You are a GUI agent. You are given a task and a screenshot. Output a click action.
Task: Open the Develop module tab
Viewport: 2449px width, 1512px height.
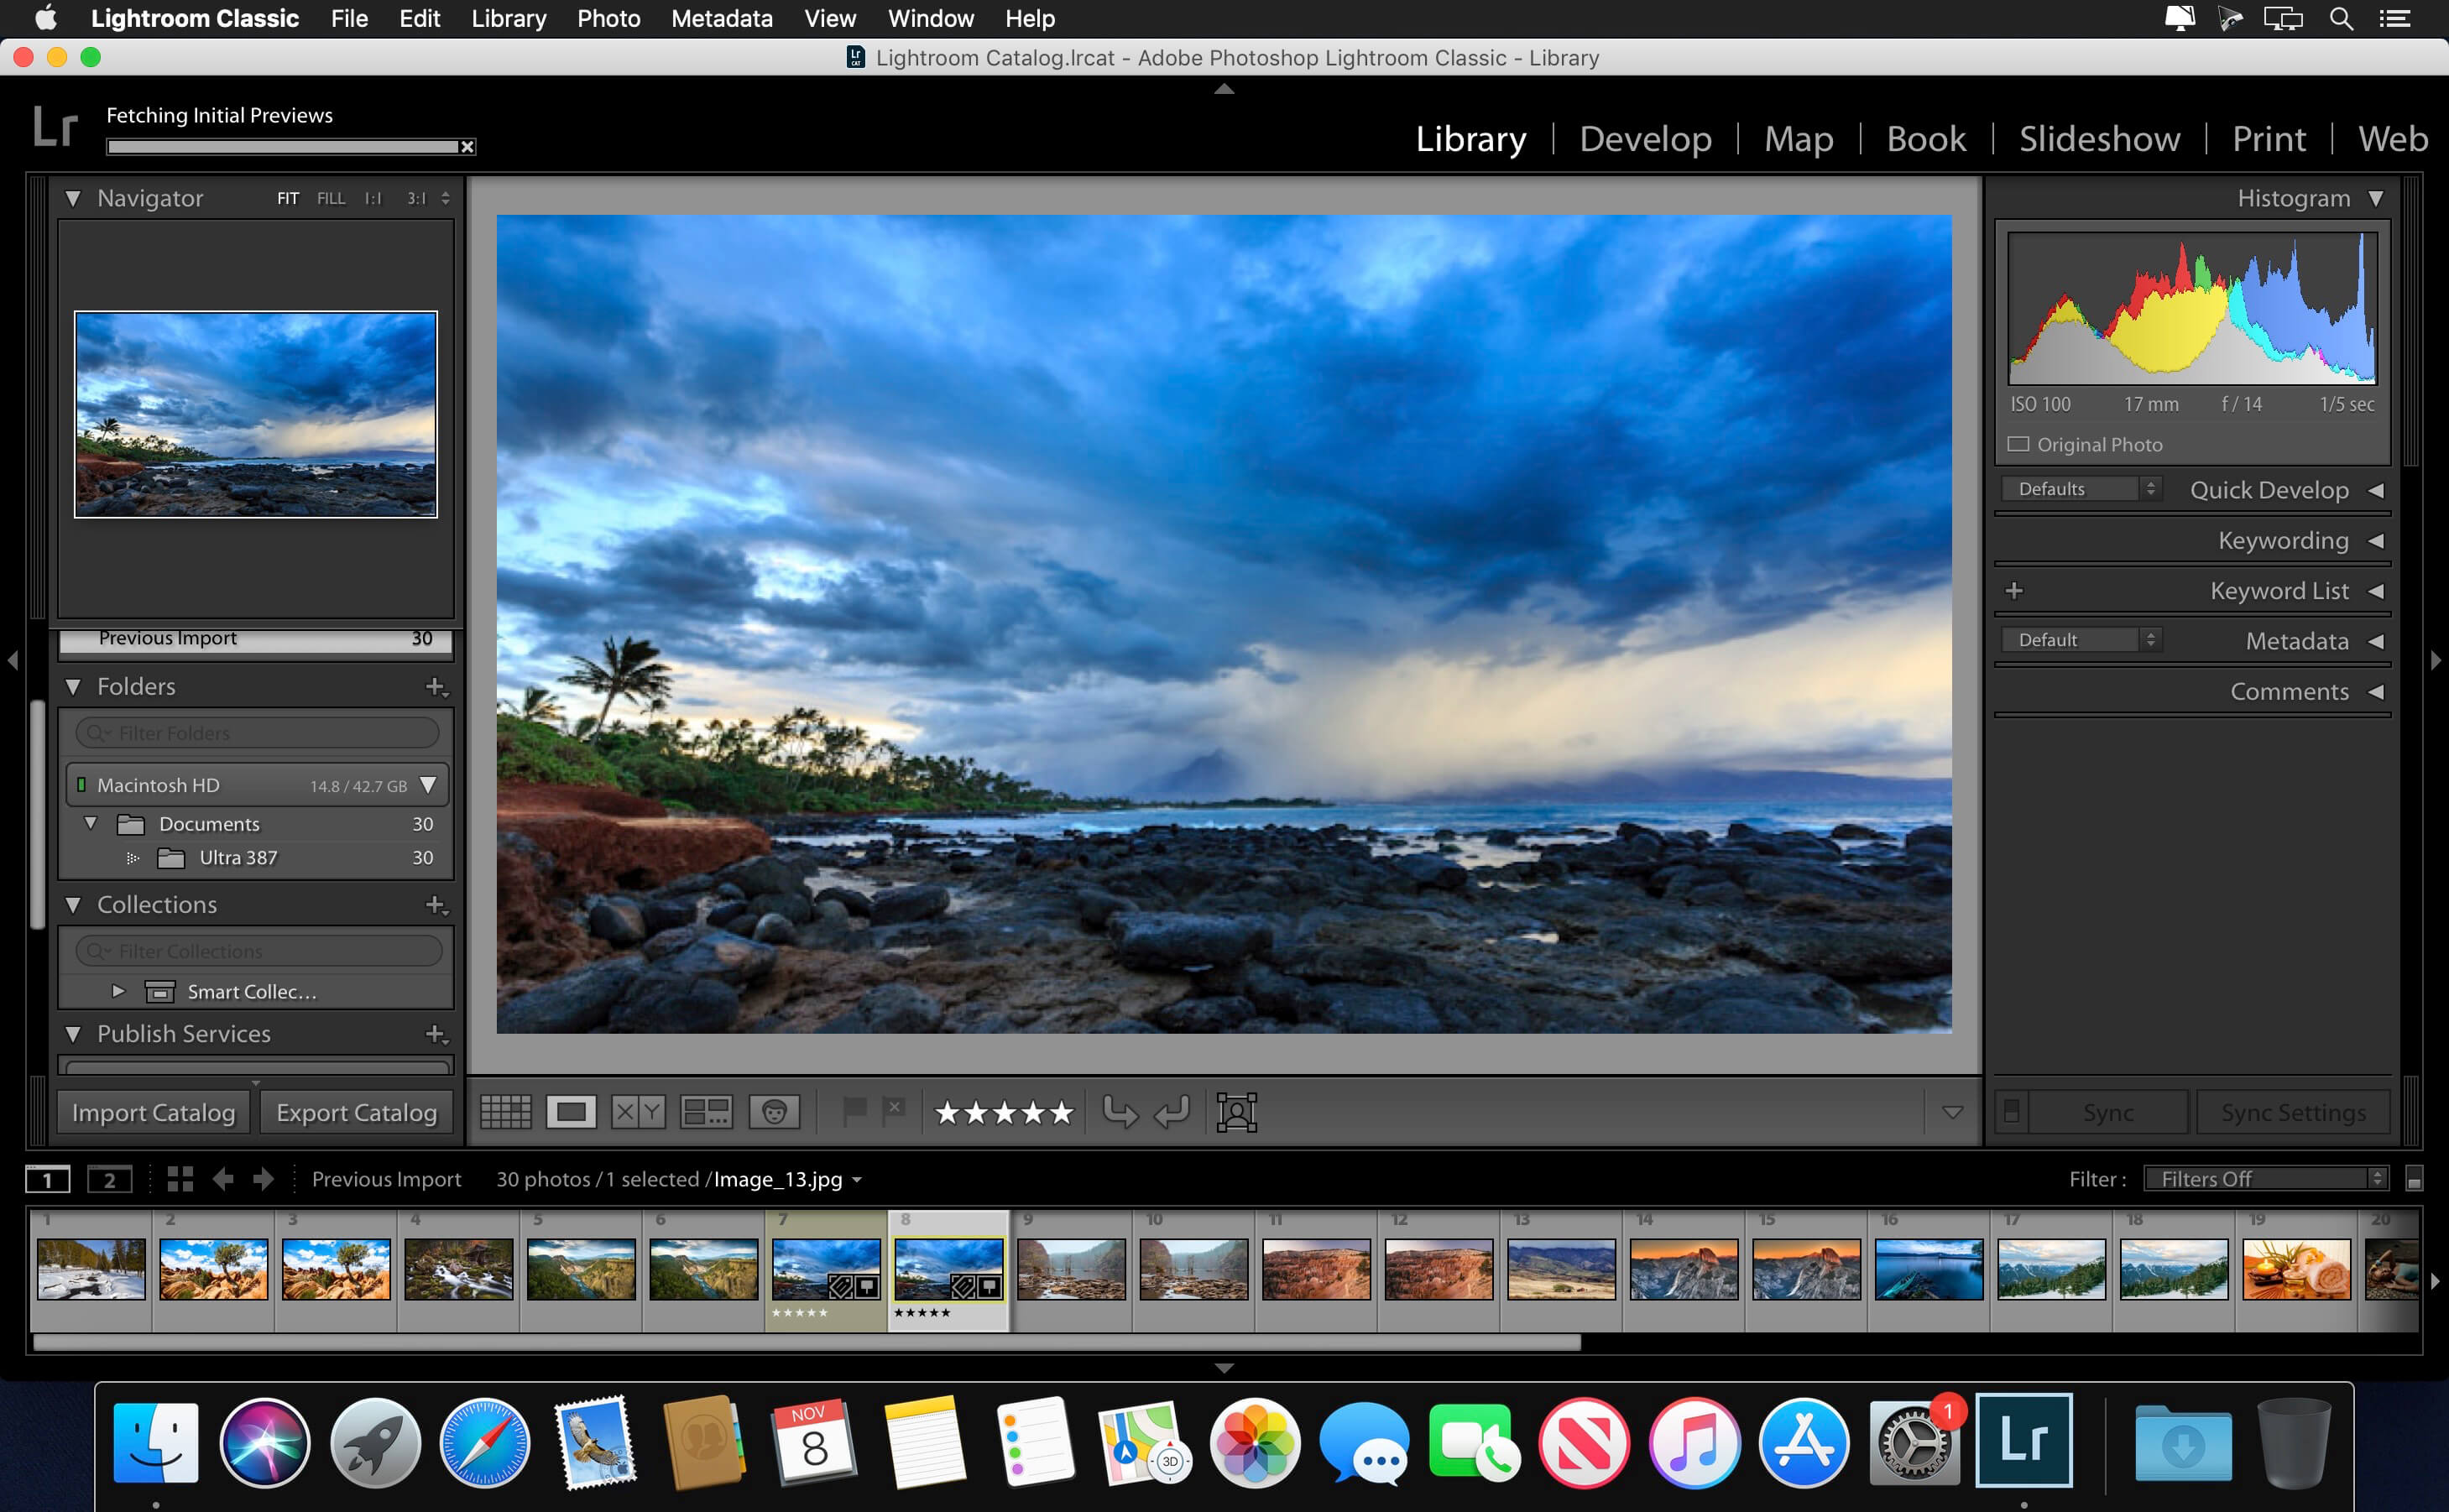point(1642,138)
